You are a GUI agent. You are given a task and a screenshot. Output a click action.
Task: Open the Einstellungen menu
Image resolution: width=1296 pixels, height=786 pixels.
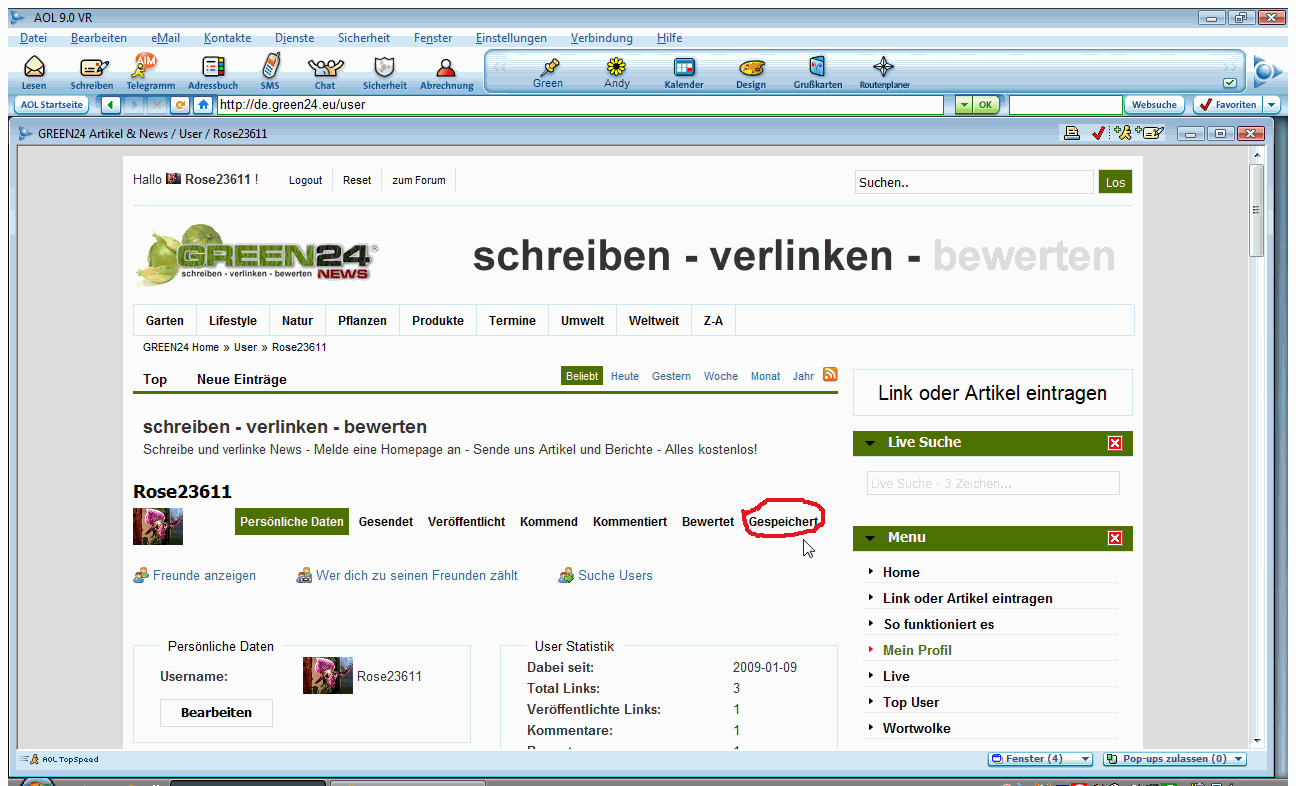coord(511,38)
